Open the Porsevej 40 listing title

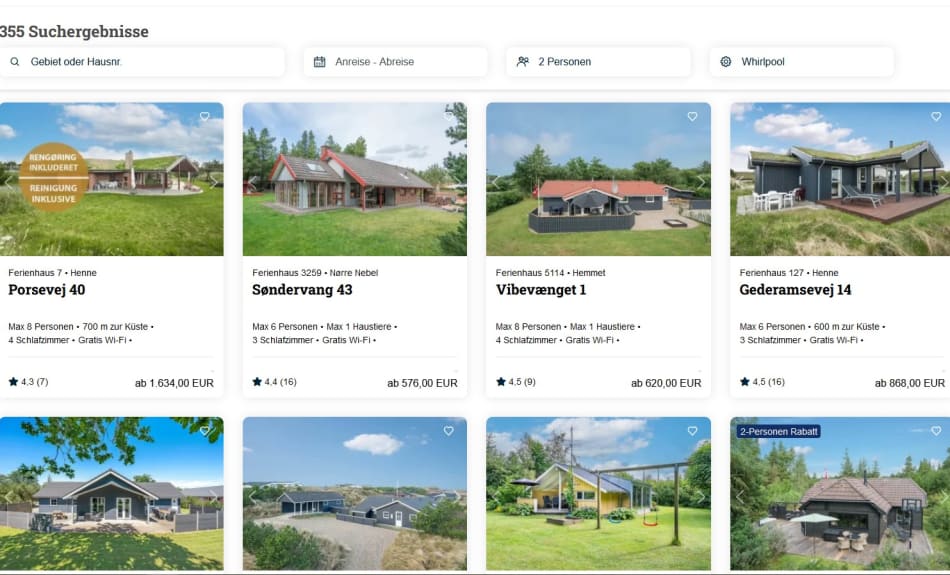pos(47,290)
